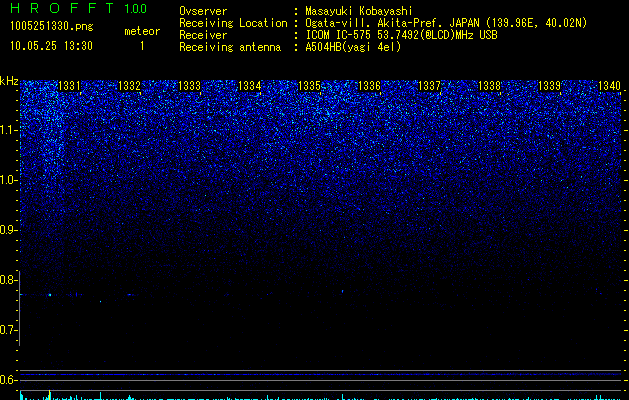This screenshot has height=400, width=629.
Task: Click the 0.8 kHz axis label
Action: click(9, 280)
